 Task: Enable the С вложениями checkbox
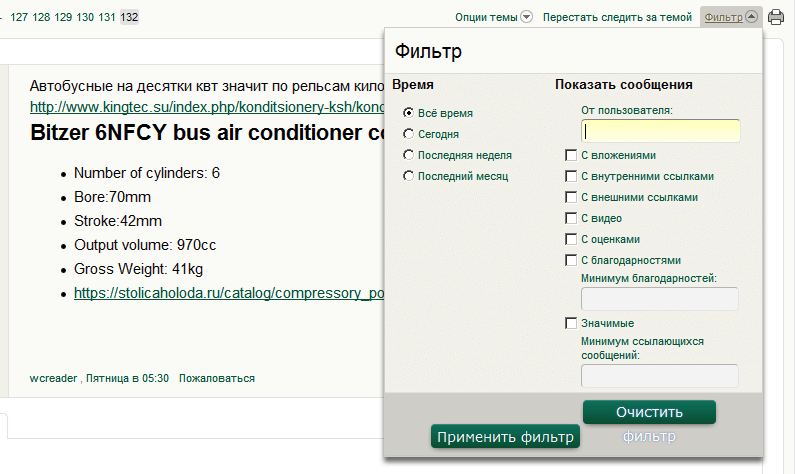(x=571, y=155)
